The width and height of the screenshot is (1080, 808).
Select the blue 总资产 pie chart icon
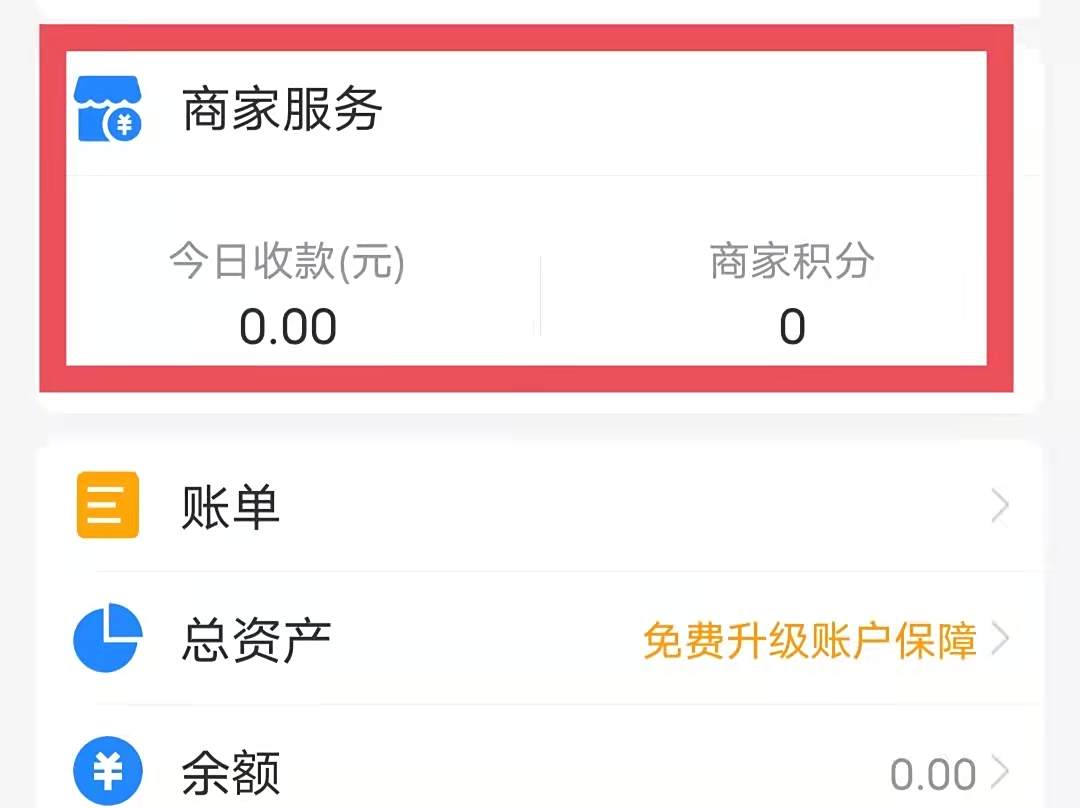tap(108, 638)
